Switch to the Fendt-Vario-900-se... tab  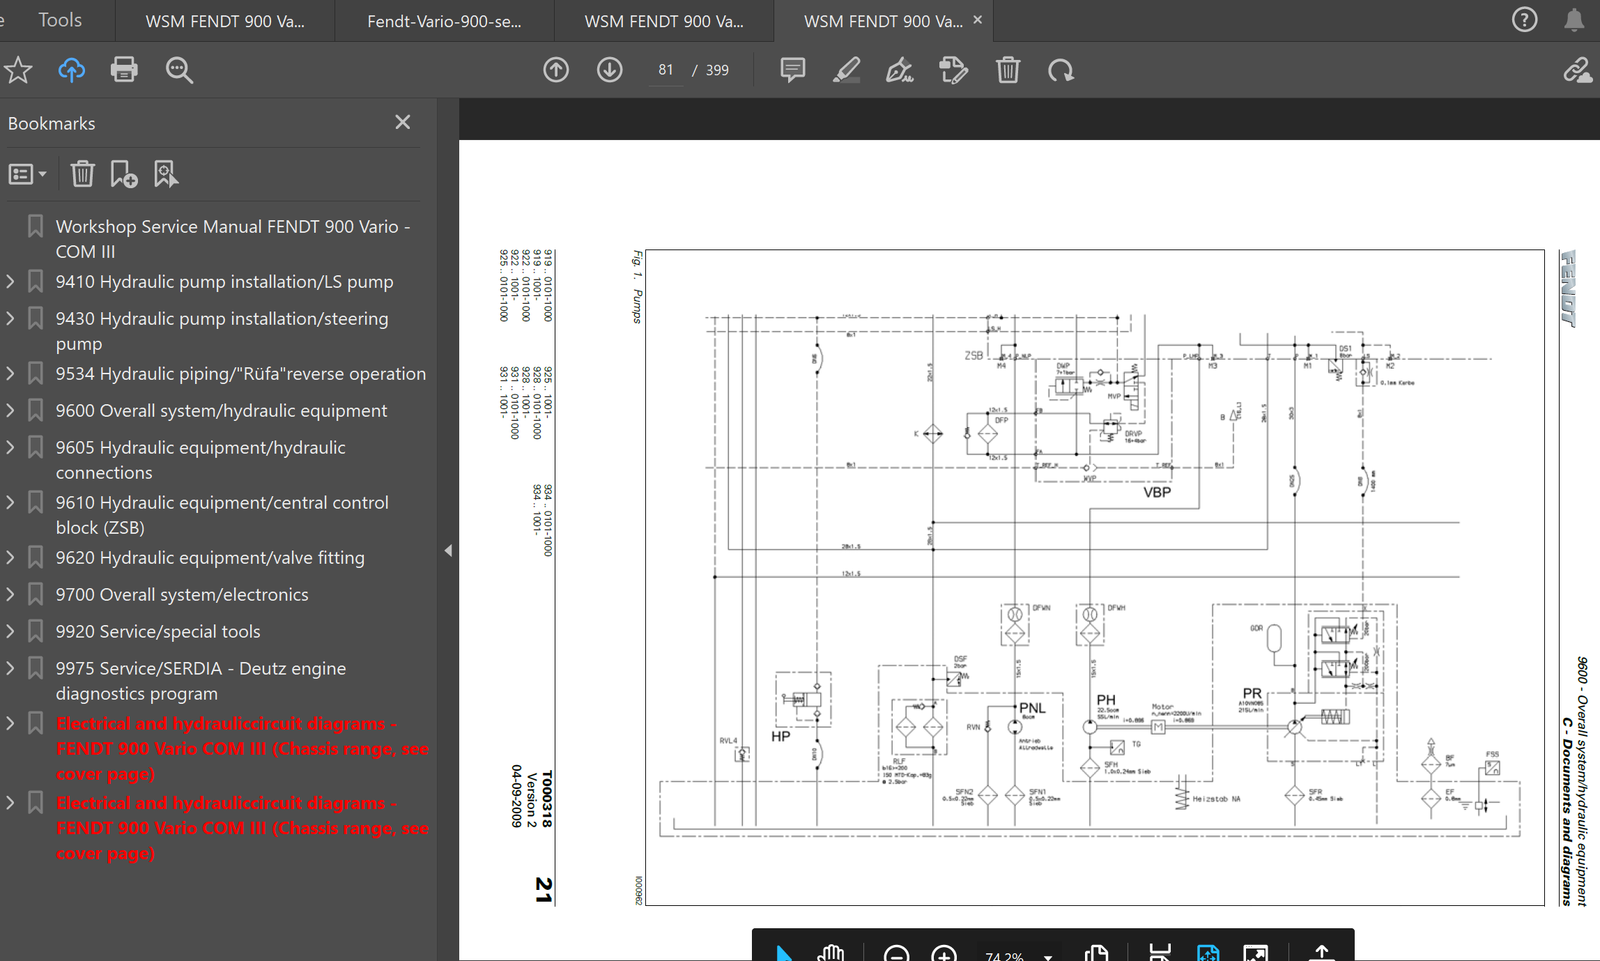coord(444,21)
